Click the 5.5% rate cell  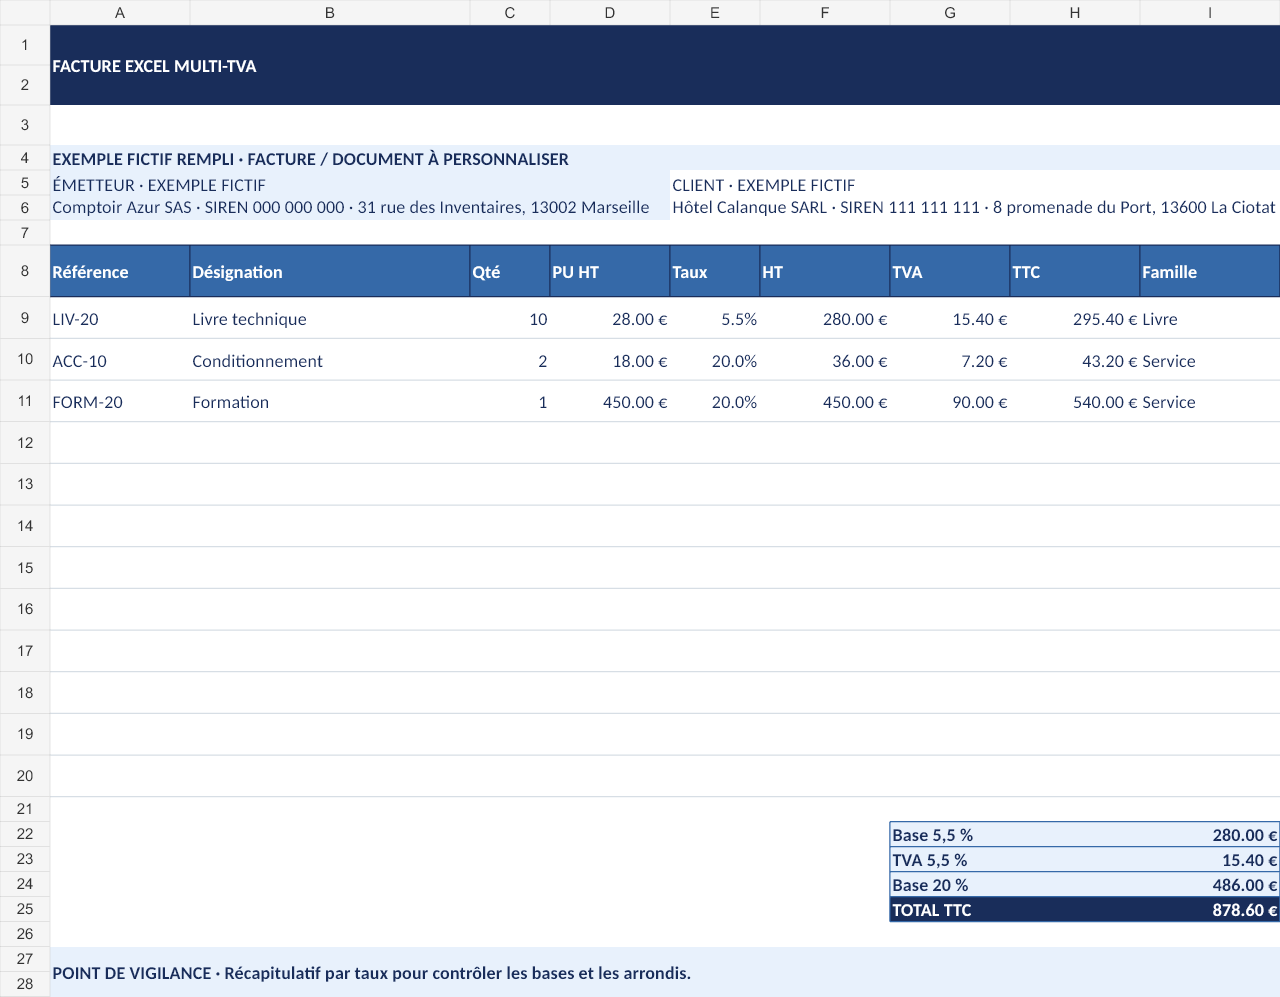(715, 319)
